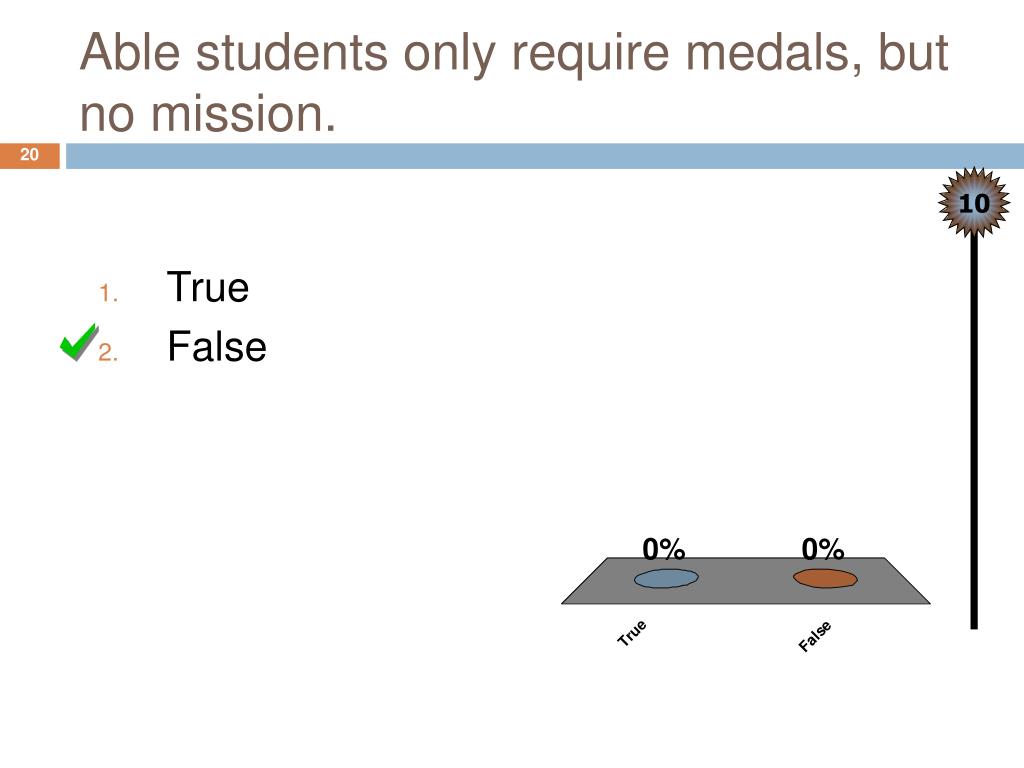Click the slide title about able students
The image size is (1024, 768).
514,82
